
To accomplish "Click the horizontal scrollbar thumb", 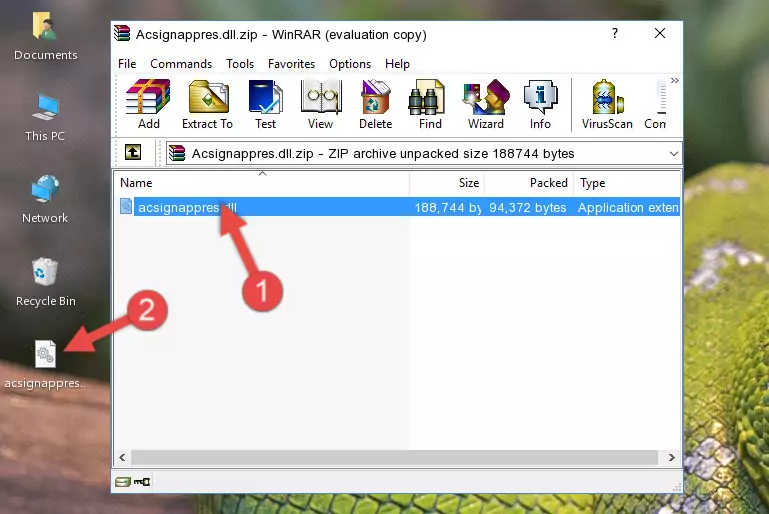I will (x=394, y=458).
